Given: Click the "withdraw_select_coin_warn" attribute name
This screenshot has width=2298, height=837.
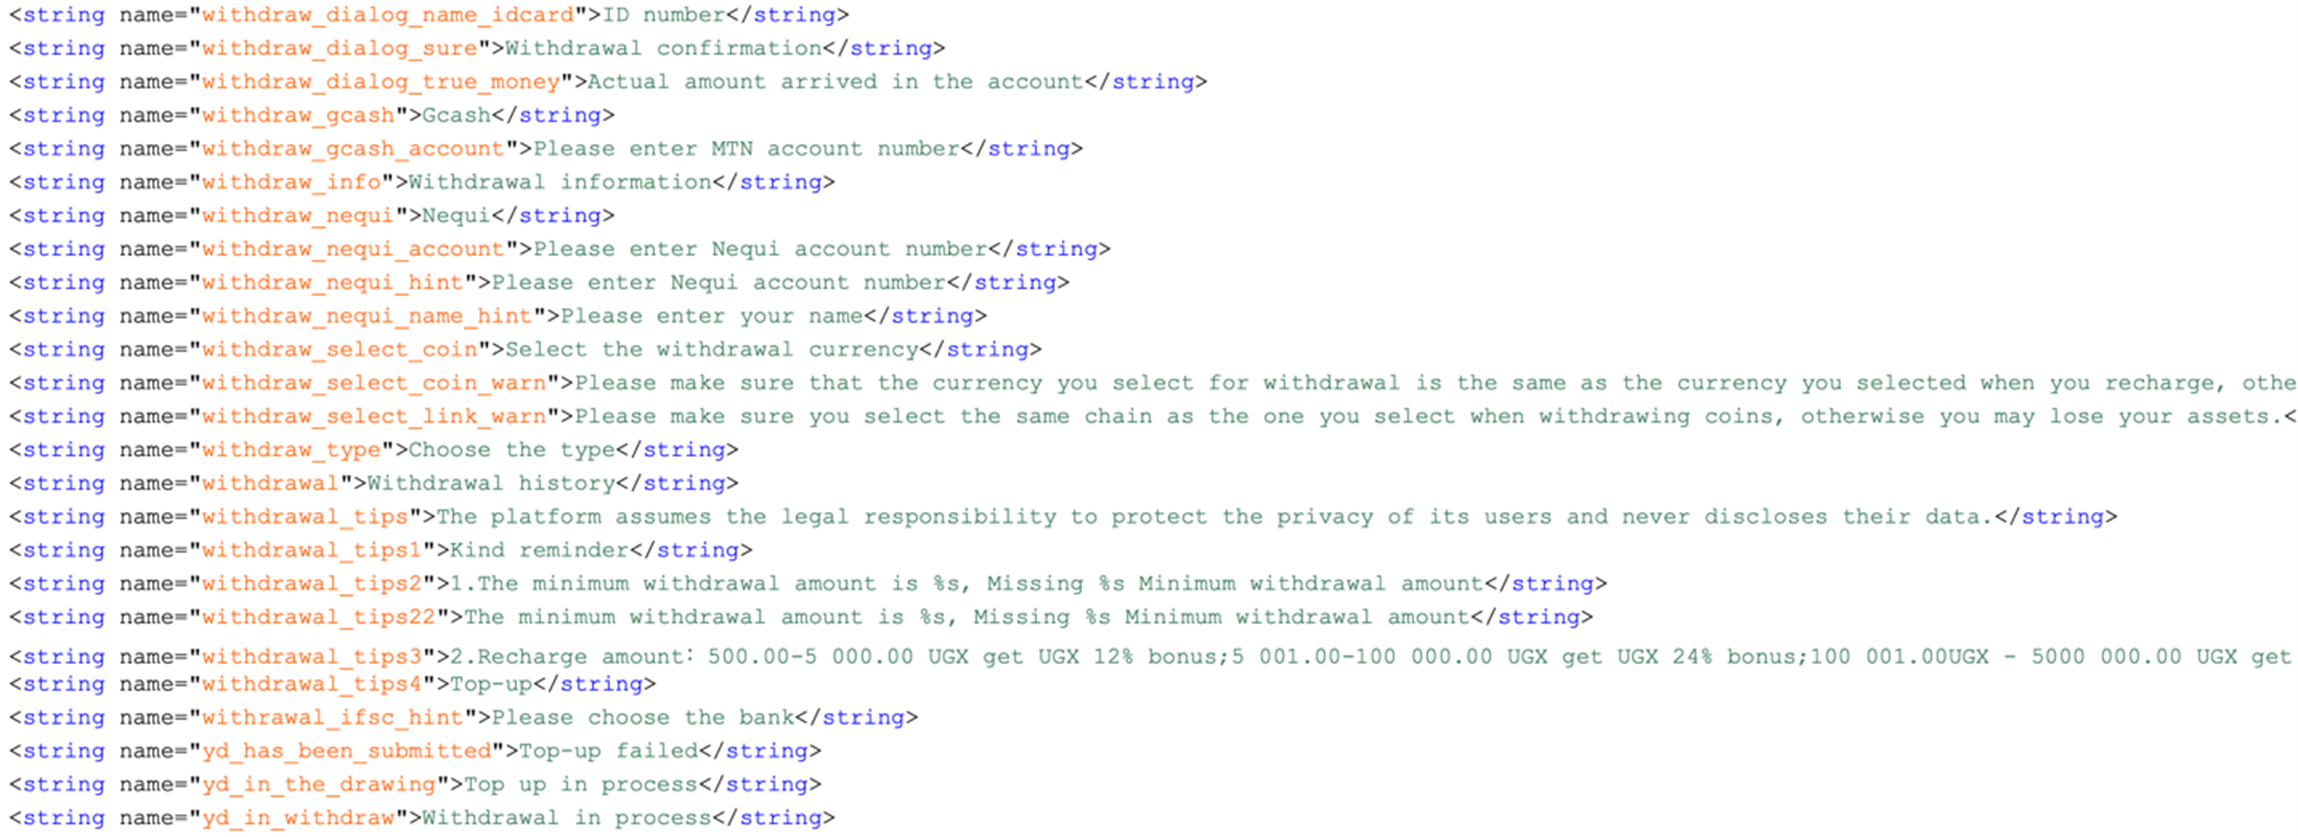Looking at the screenshot, I should tap(373, 383).
